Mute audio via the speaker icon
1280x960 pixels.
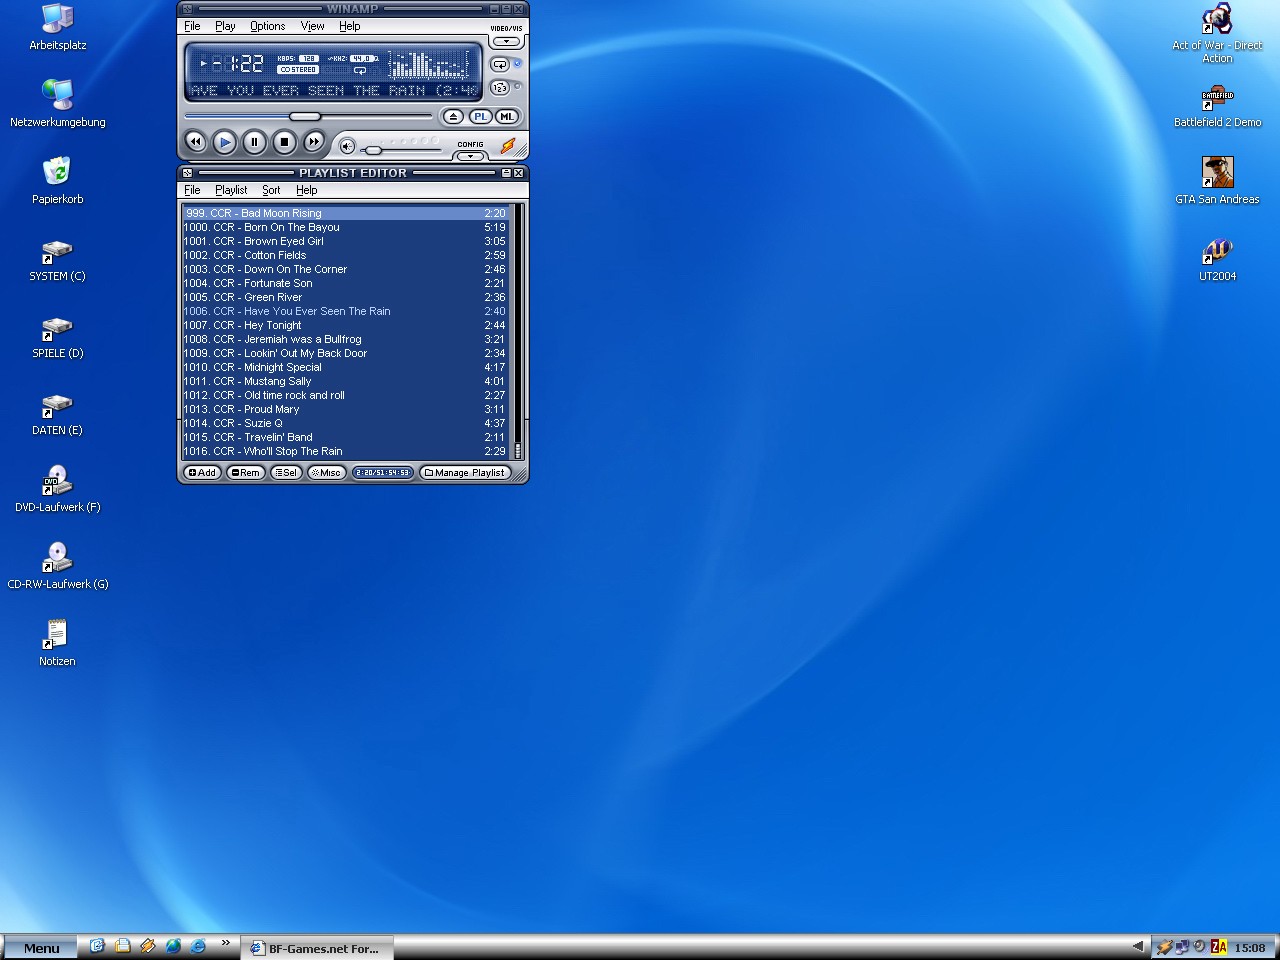coord(347,146)
